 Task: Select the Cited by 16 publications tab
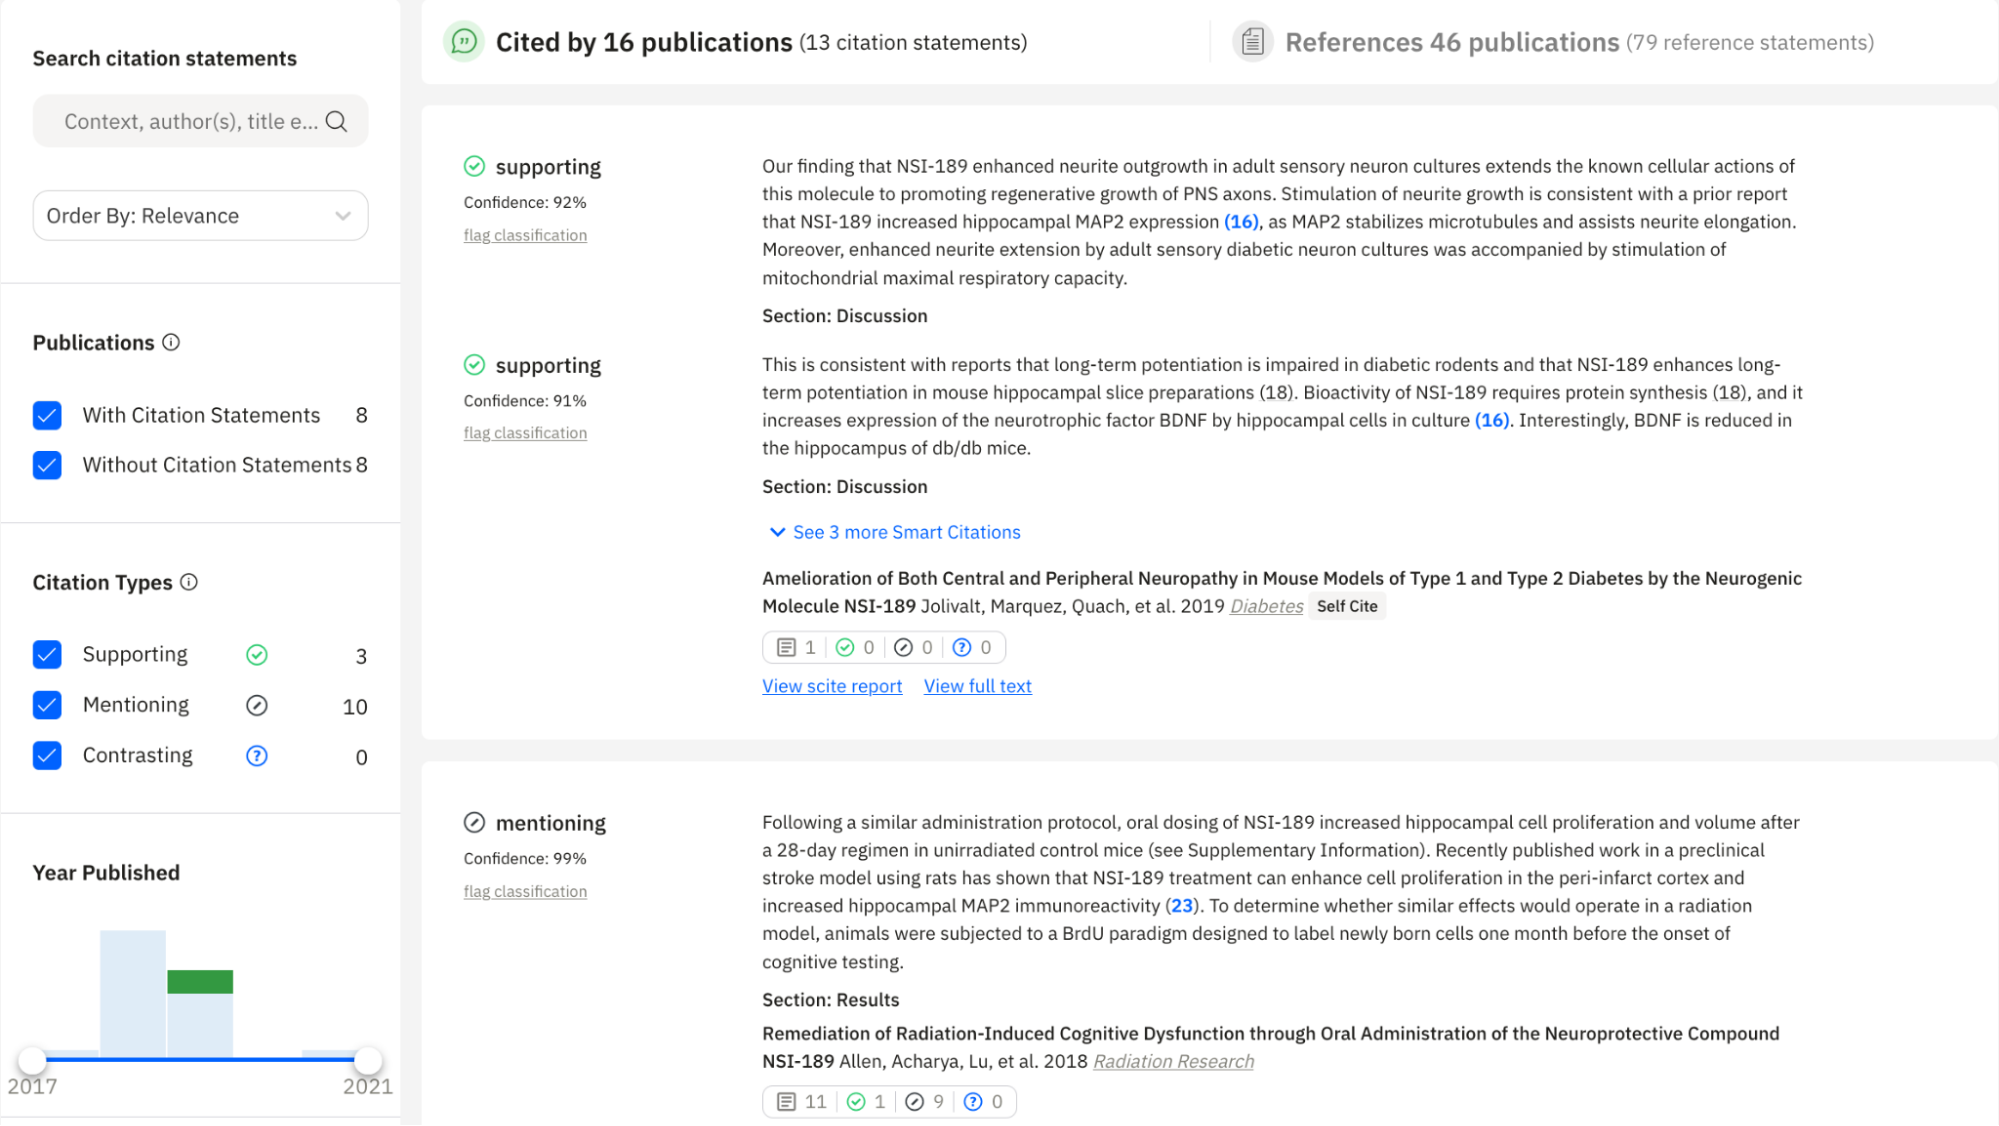(x=644, y=42)
